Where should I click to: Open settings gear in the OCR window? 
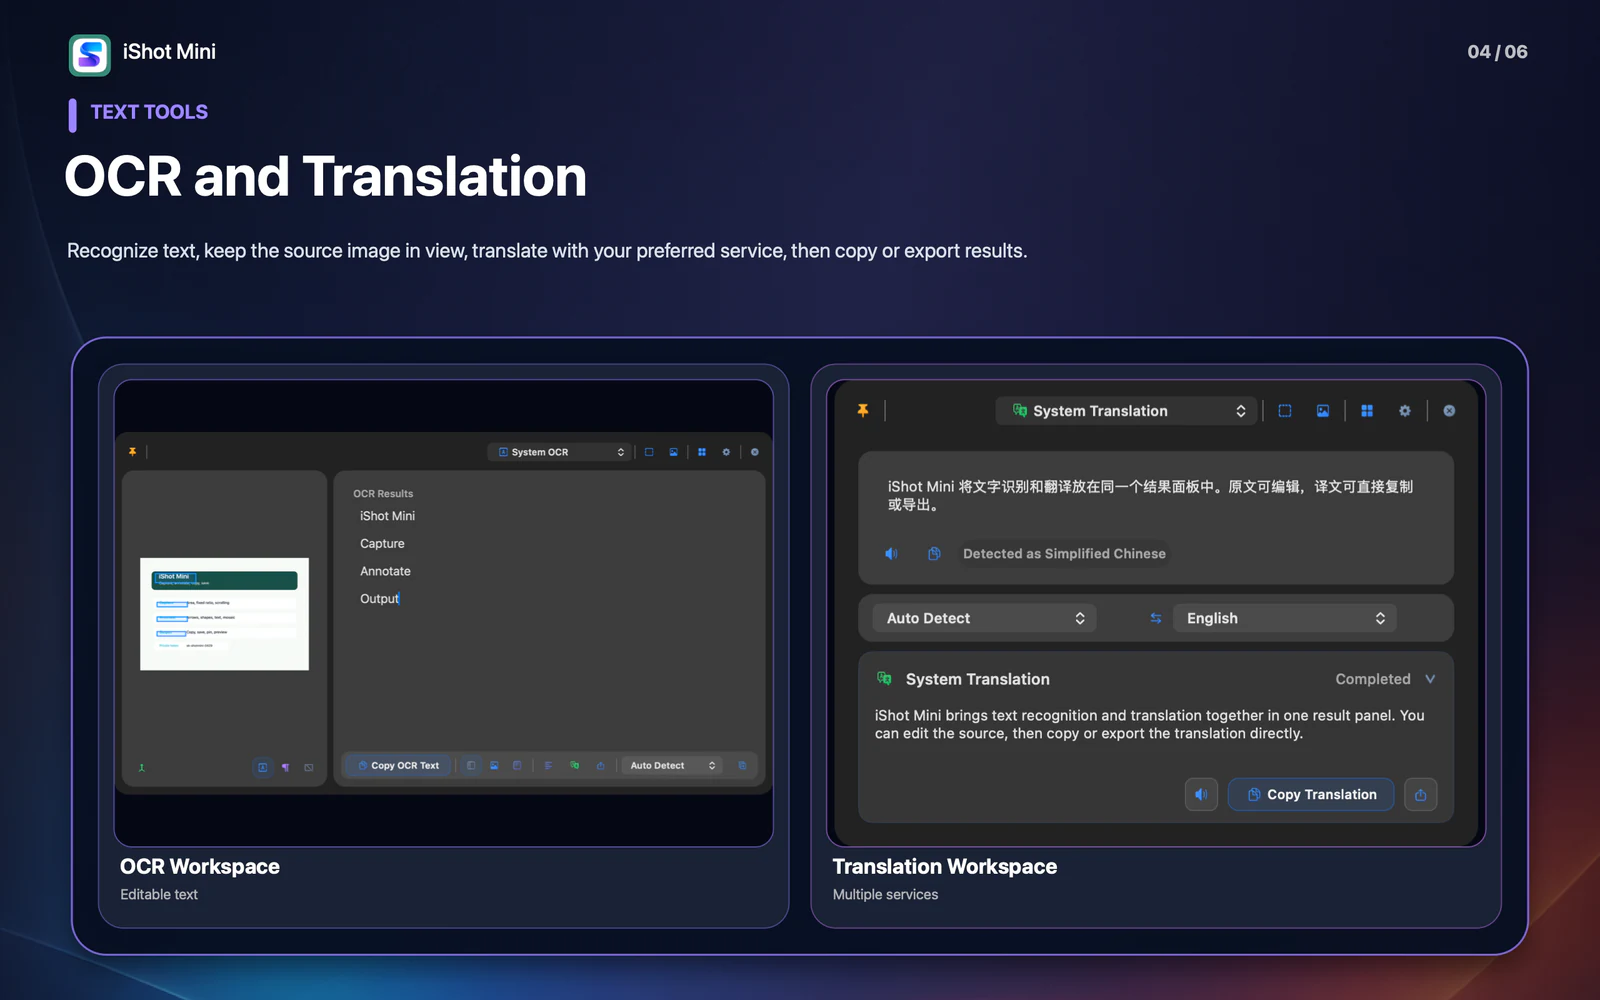click(x=727, y=452)
